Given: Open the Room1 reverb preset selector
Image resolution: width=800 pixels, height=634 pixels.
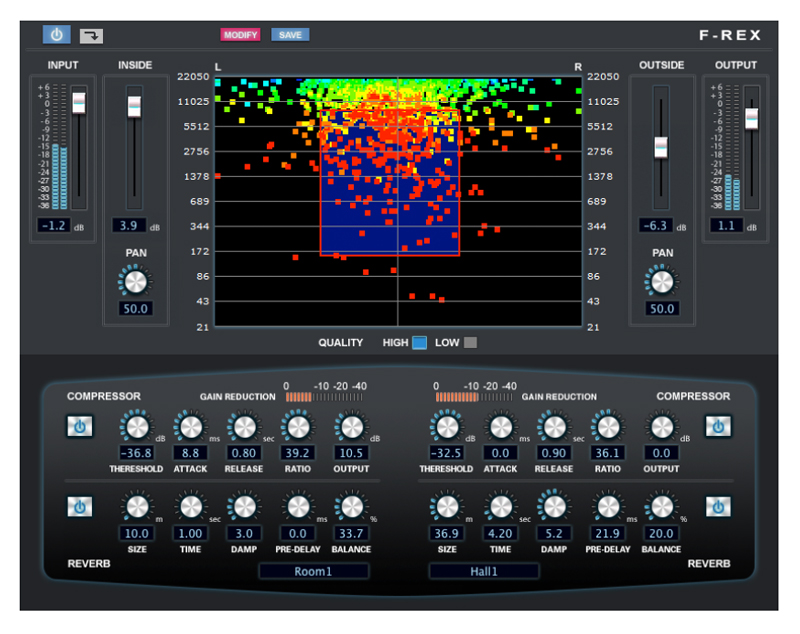Looking at the screenshot, I should tap(313, 572).
